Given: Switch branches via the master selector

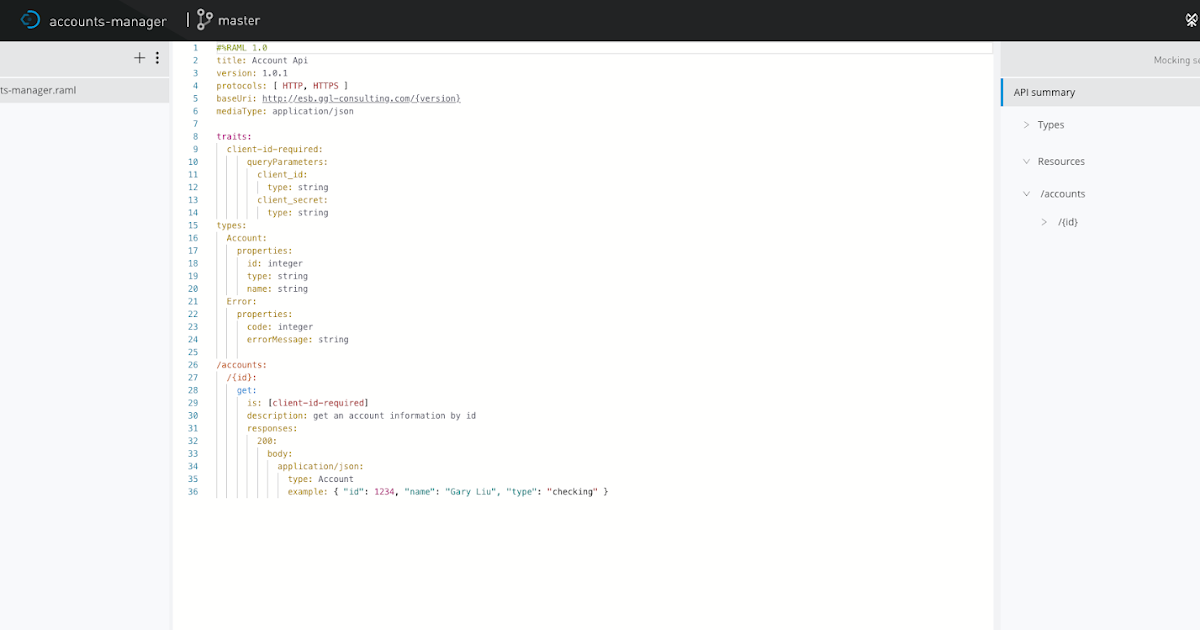Looking at the screenshot, I should tap(241, 19).
